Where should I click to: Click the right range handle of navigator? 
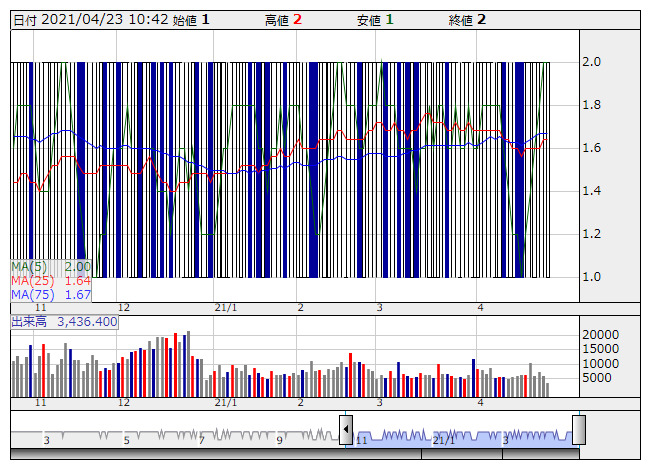coord(579,430)
